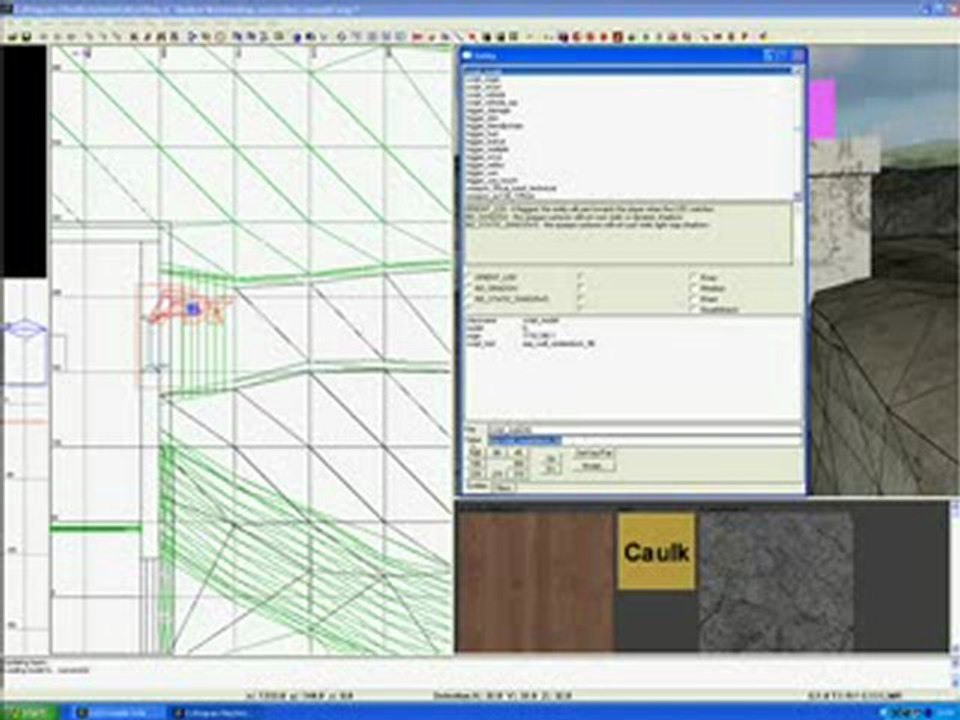This screenshot has width=960, height=720.
Task: Select trigger_multiple in the entity list
Action: [x=487, y=149]
